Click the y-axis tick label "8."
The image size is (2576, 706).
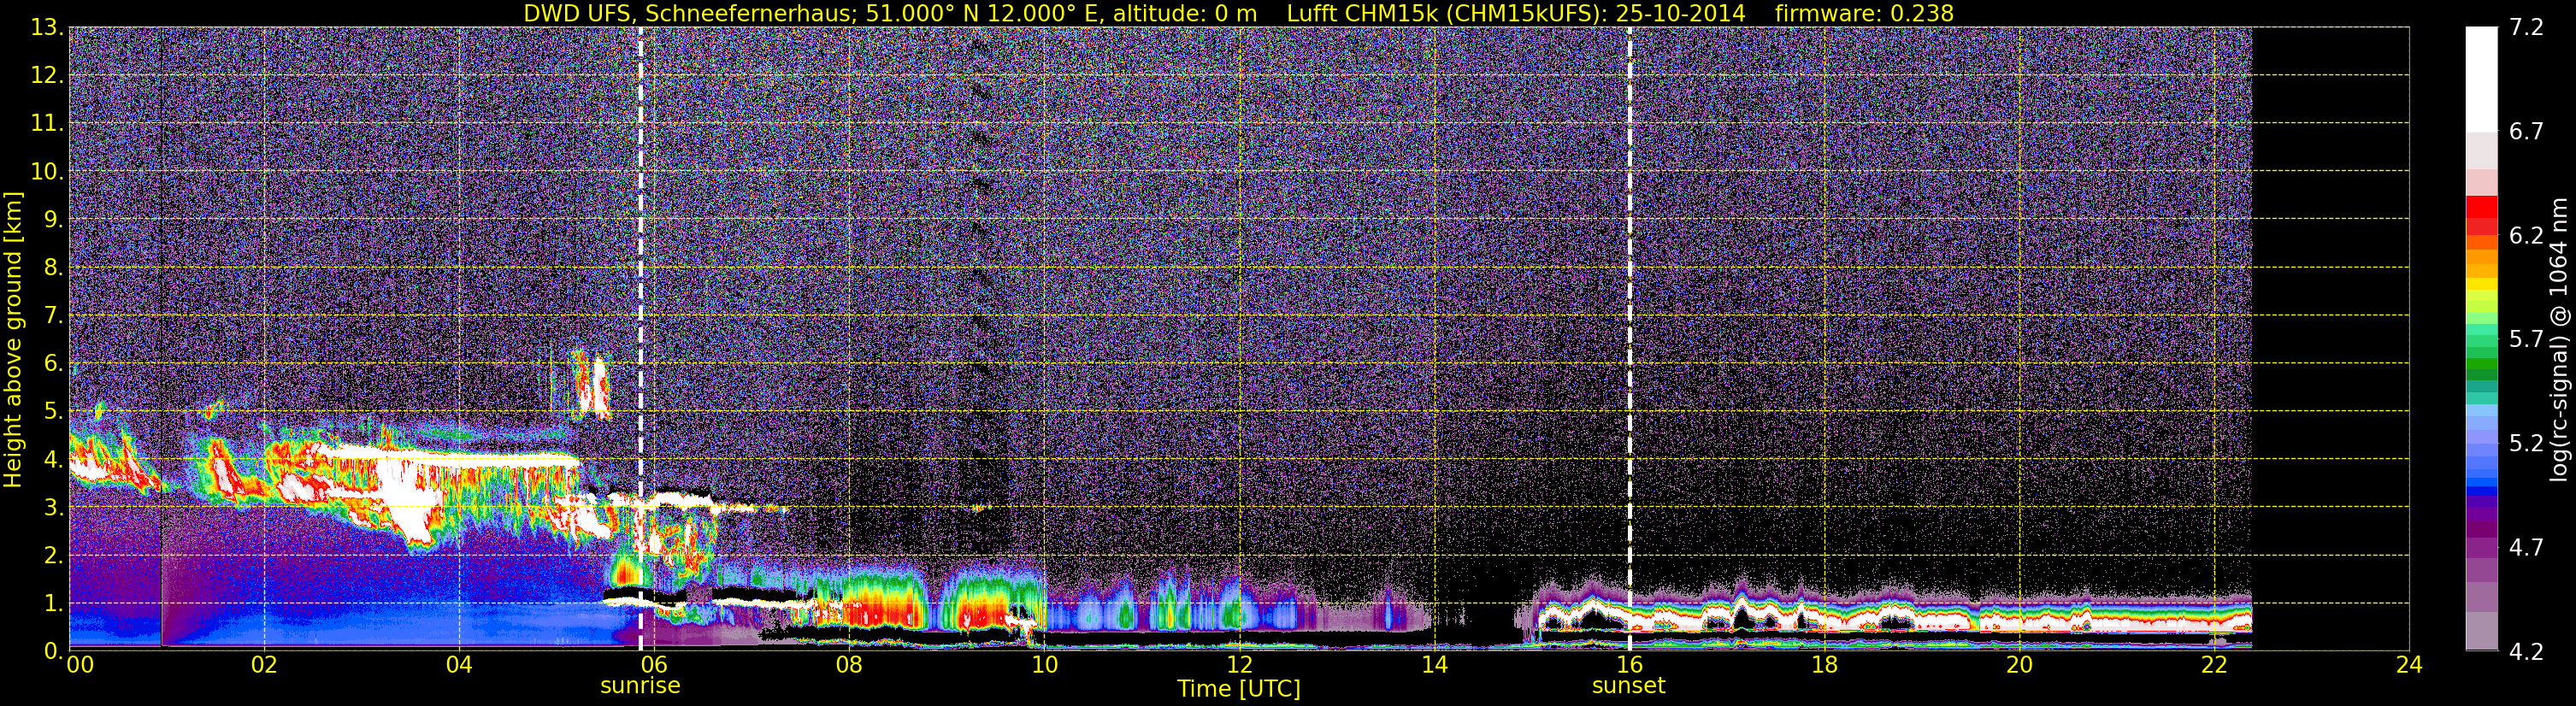(53, 268)
